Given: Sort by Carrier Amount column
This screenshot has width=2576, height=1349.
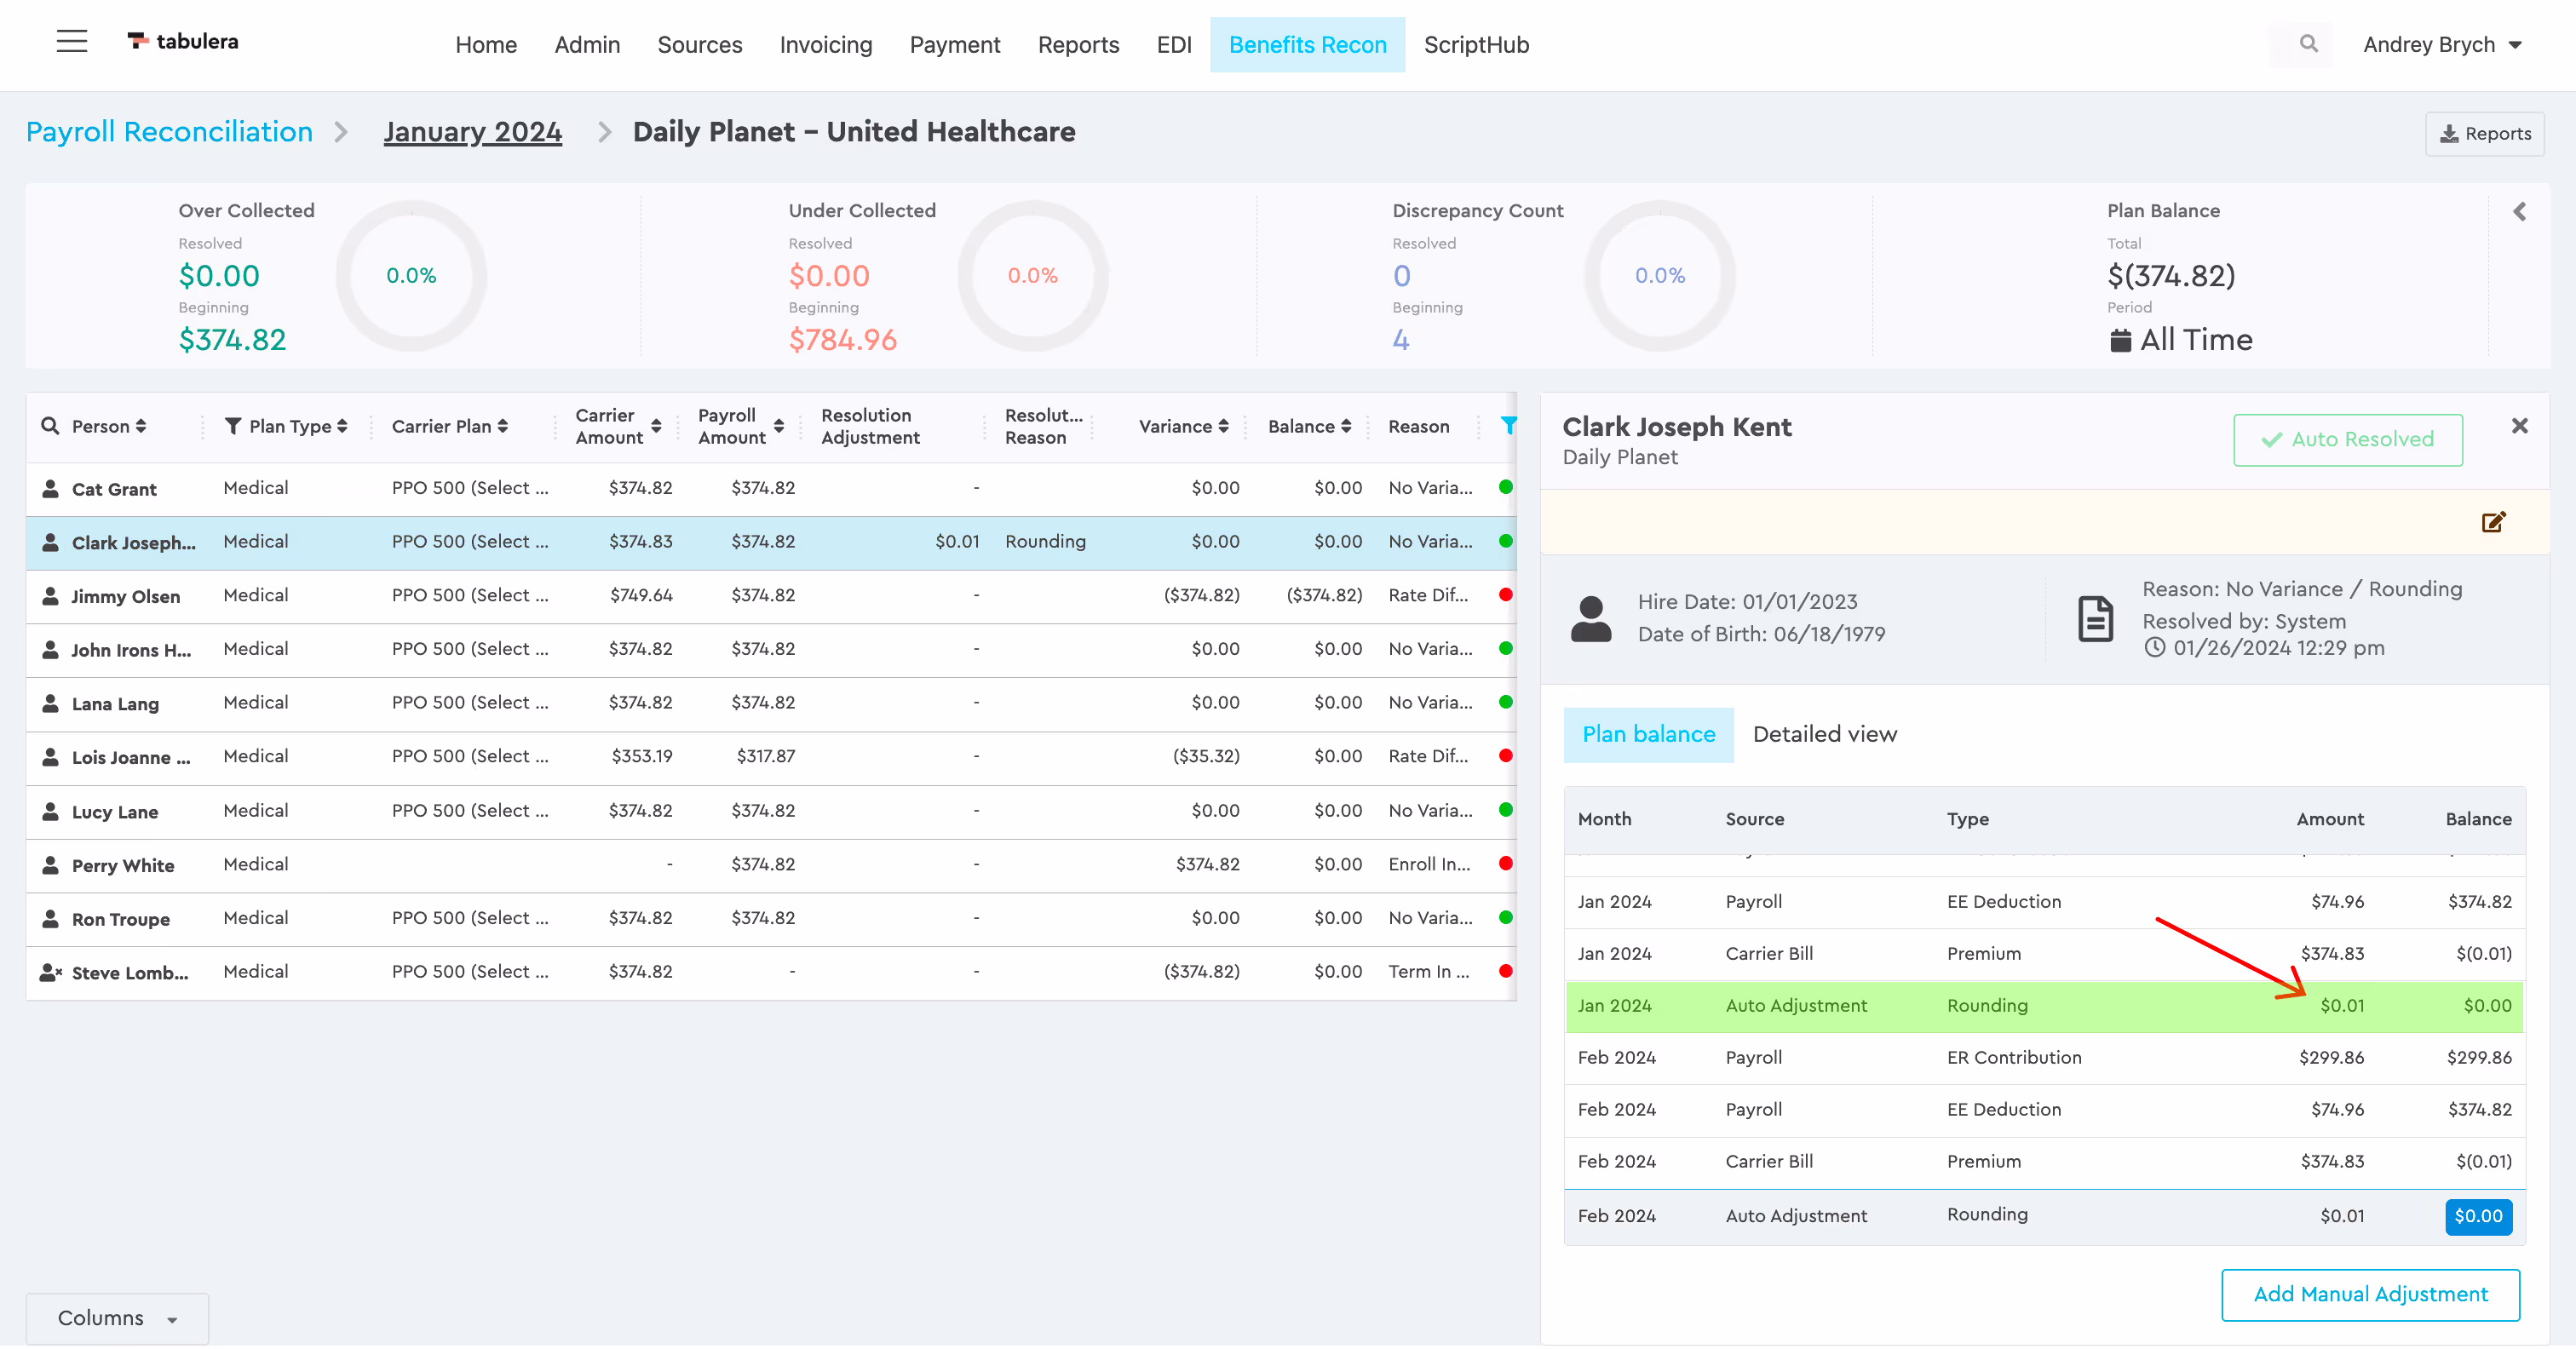Looking at the screenshot, I should point(656,426).
